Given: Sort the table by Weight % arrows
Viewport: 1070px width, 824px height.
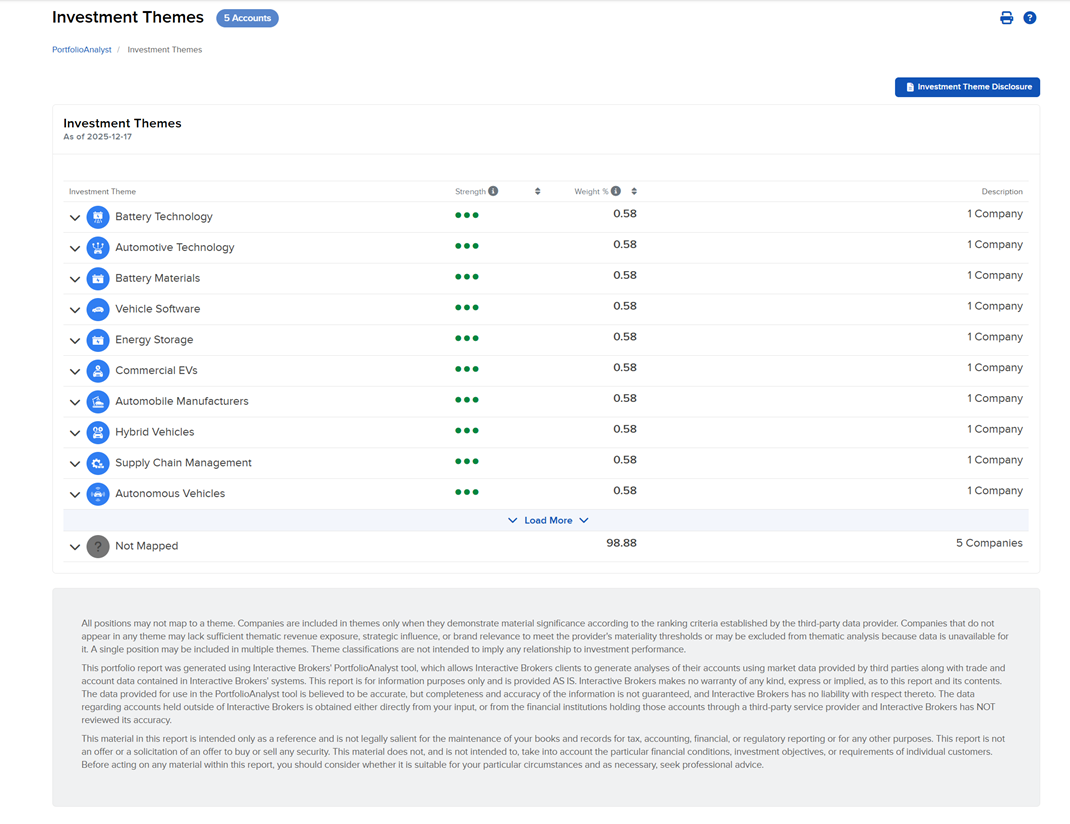Looking at the screenshot, I should tap(634, 191).
